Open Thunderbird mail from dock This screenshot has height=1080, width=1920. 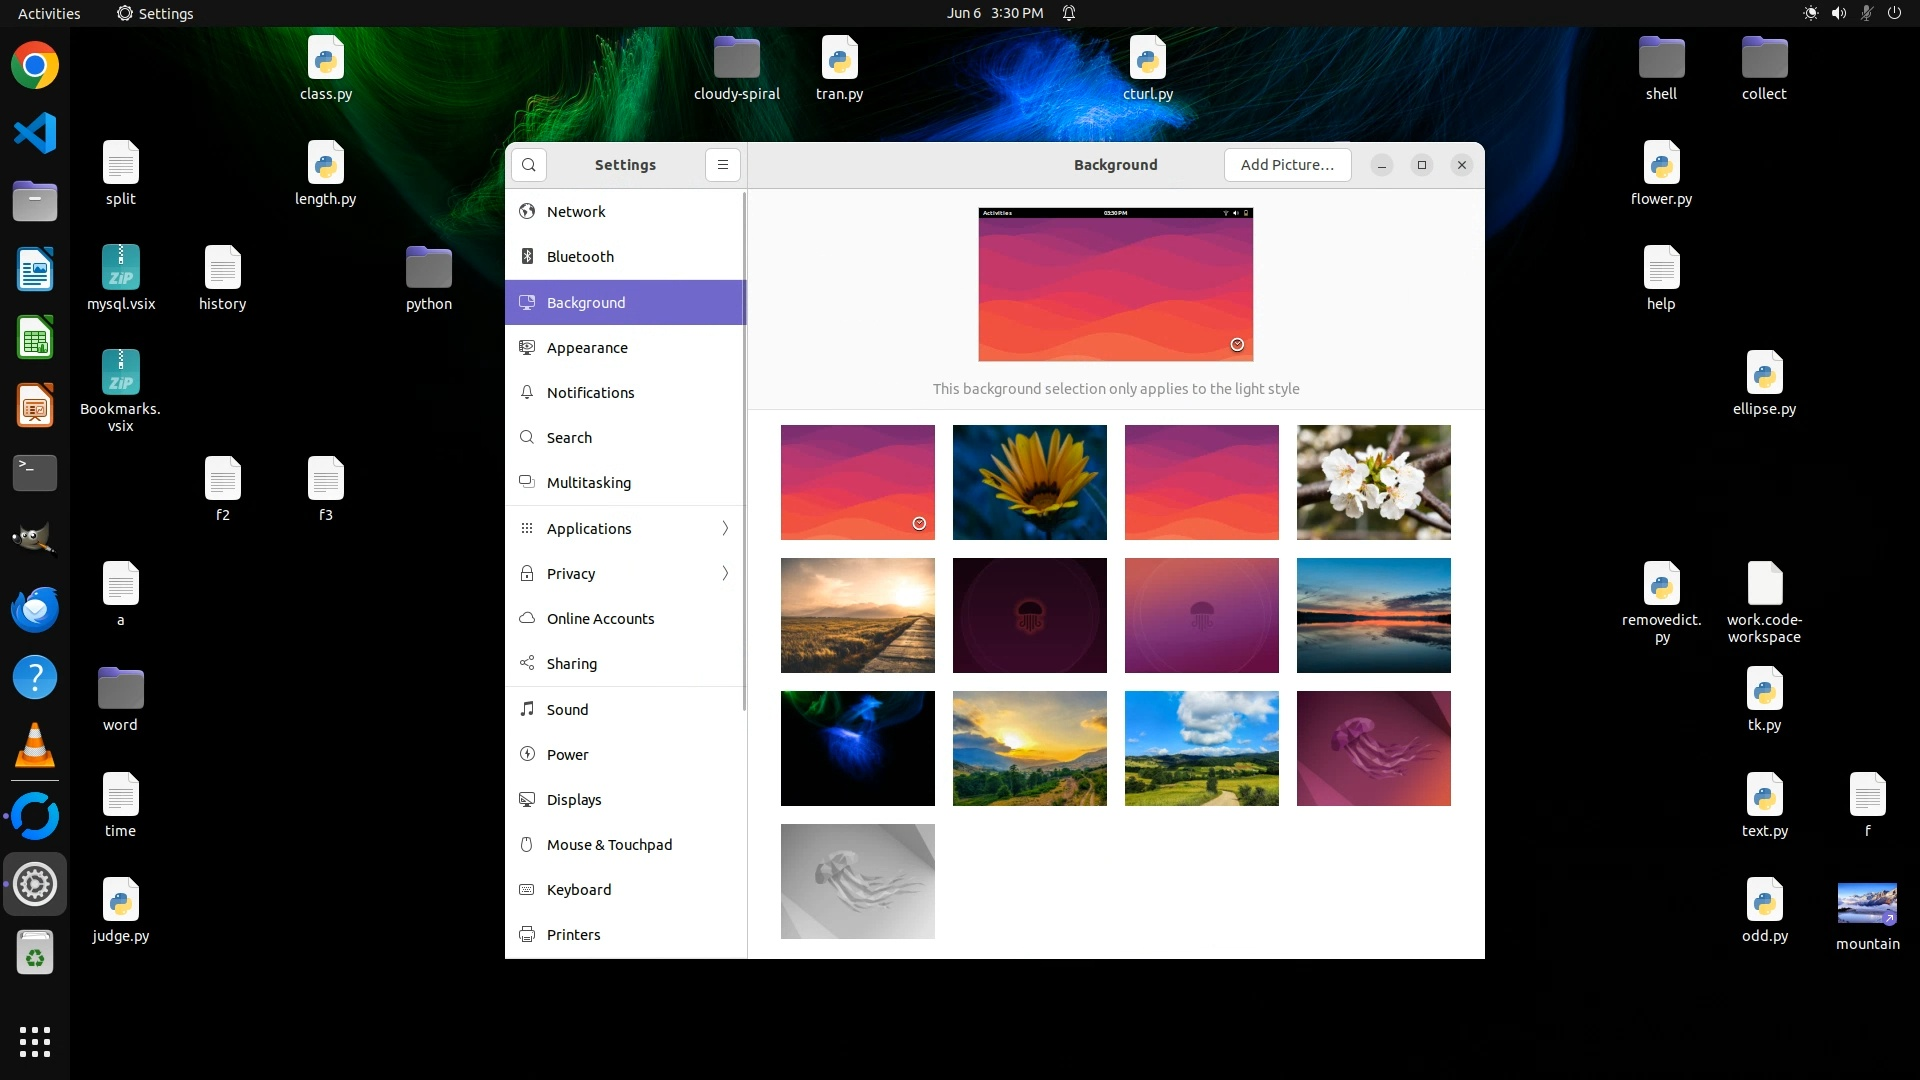pyautogui.click(x=35, y=610)
